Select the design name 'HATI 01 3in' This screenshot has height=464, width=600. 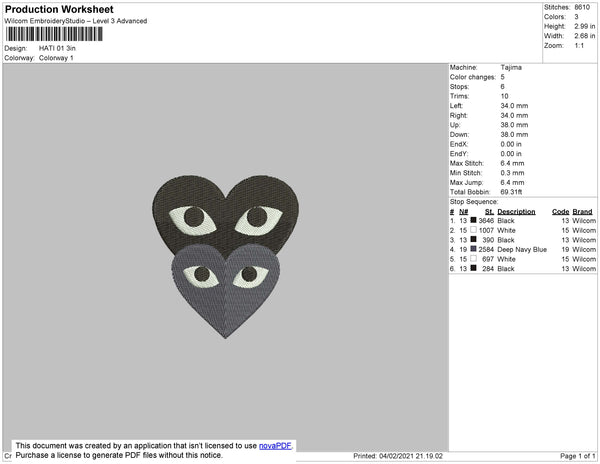[x=57, y=48]
